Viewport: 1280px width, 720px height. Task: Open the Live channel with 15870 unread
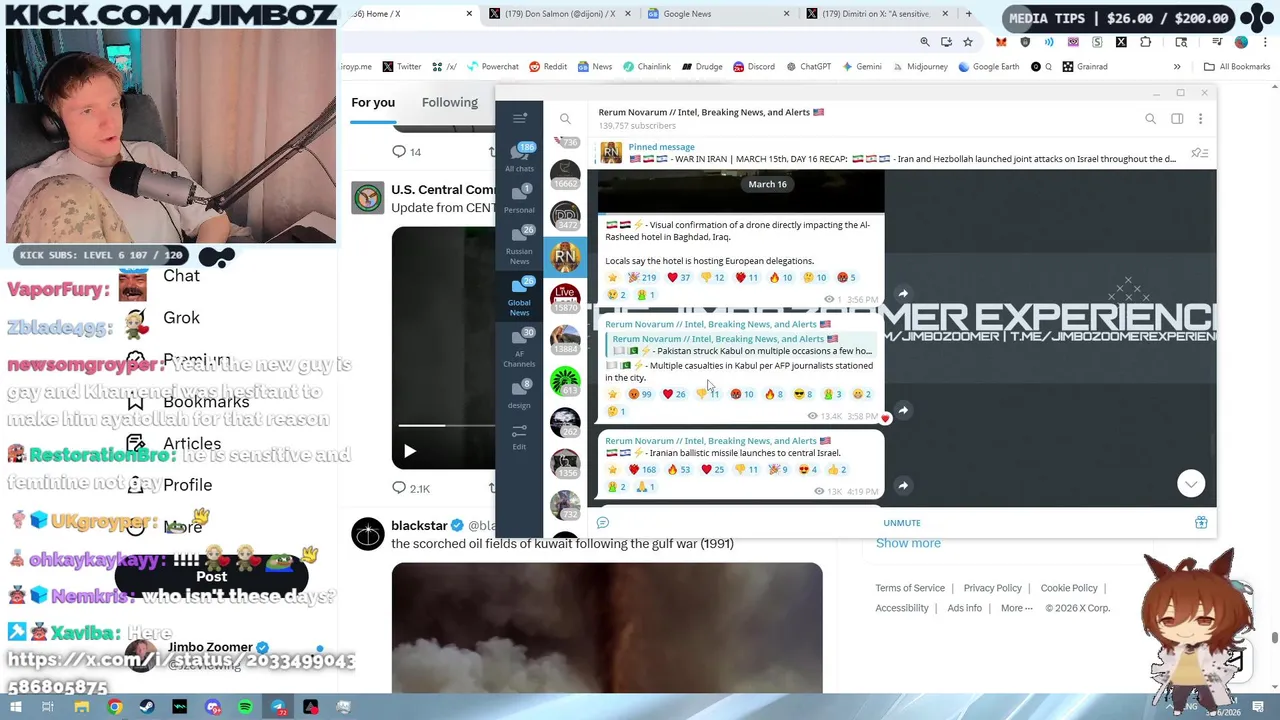tap(565, 298)
